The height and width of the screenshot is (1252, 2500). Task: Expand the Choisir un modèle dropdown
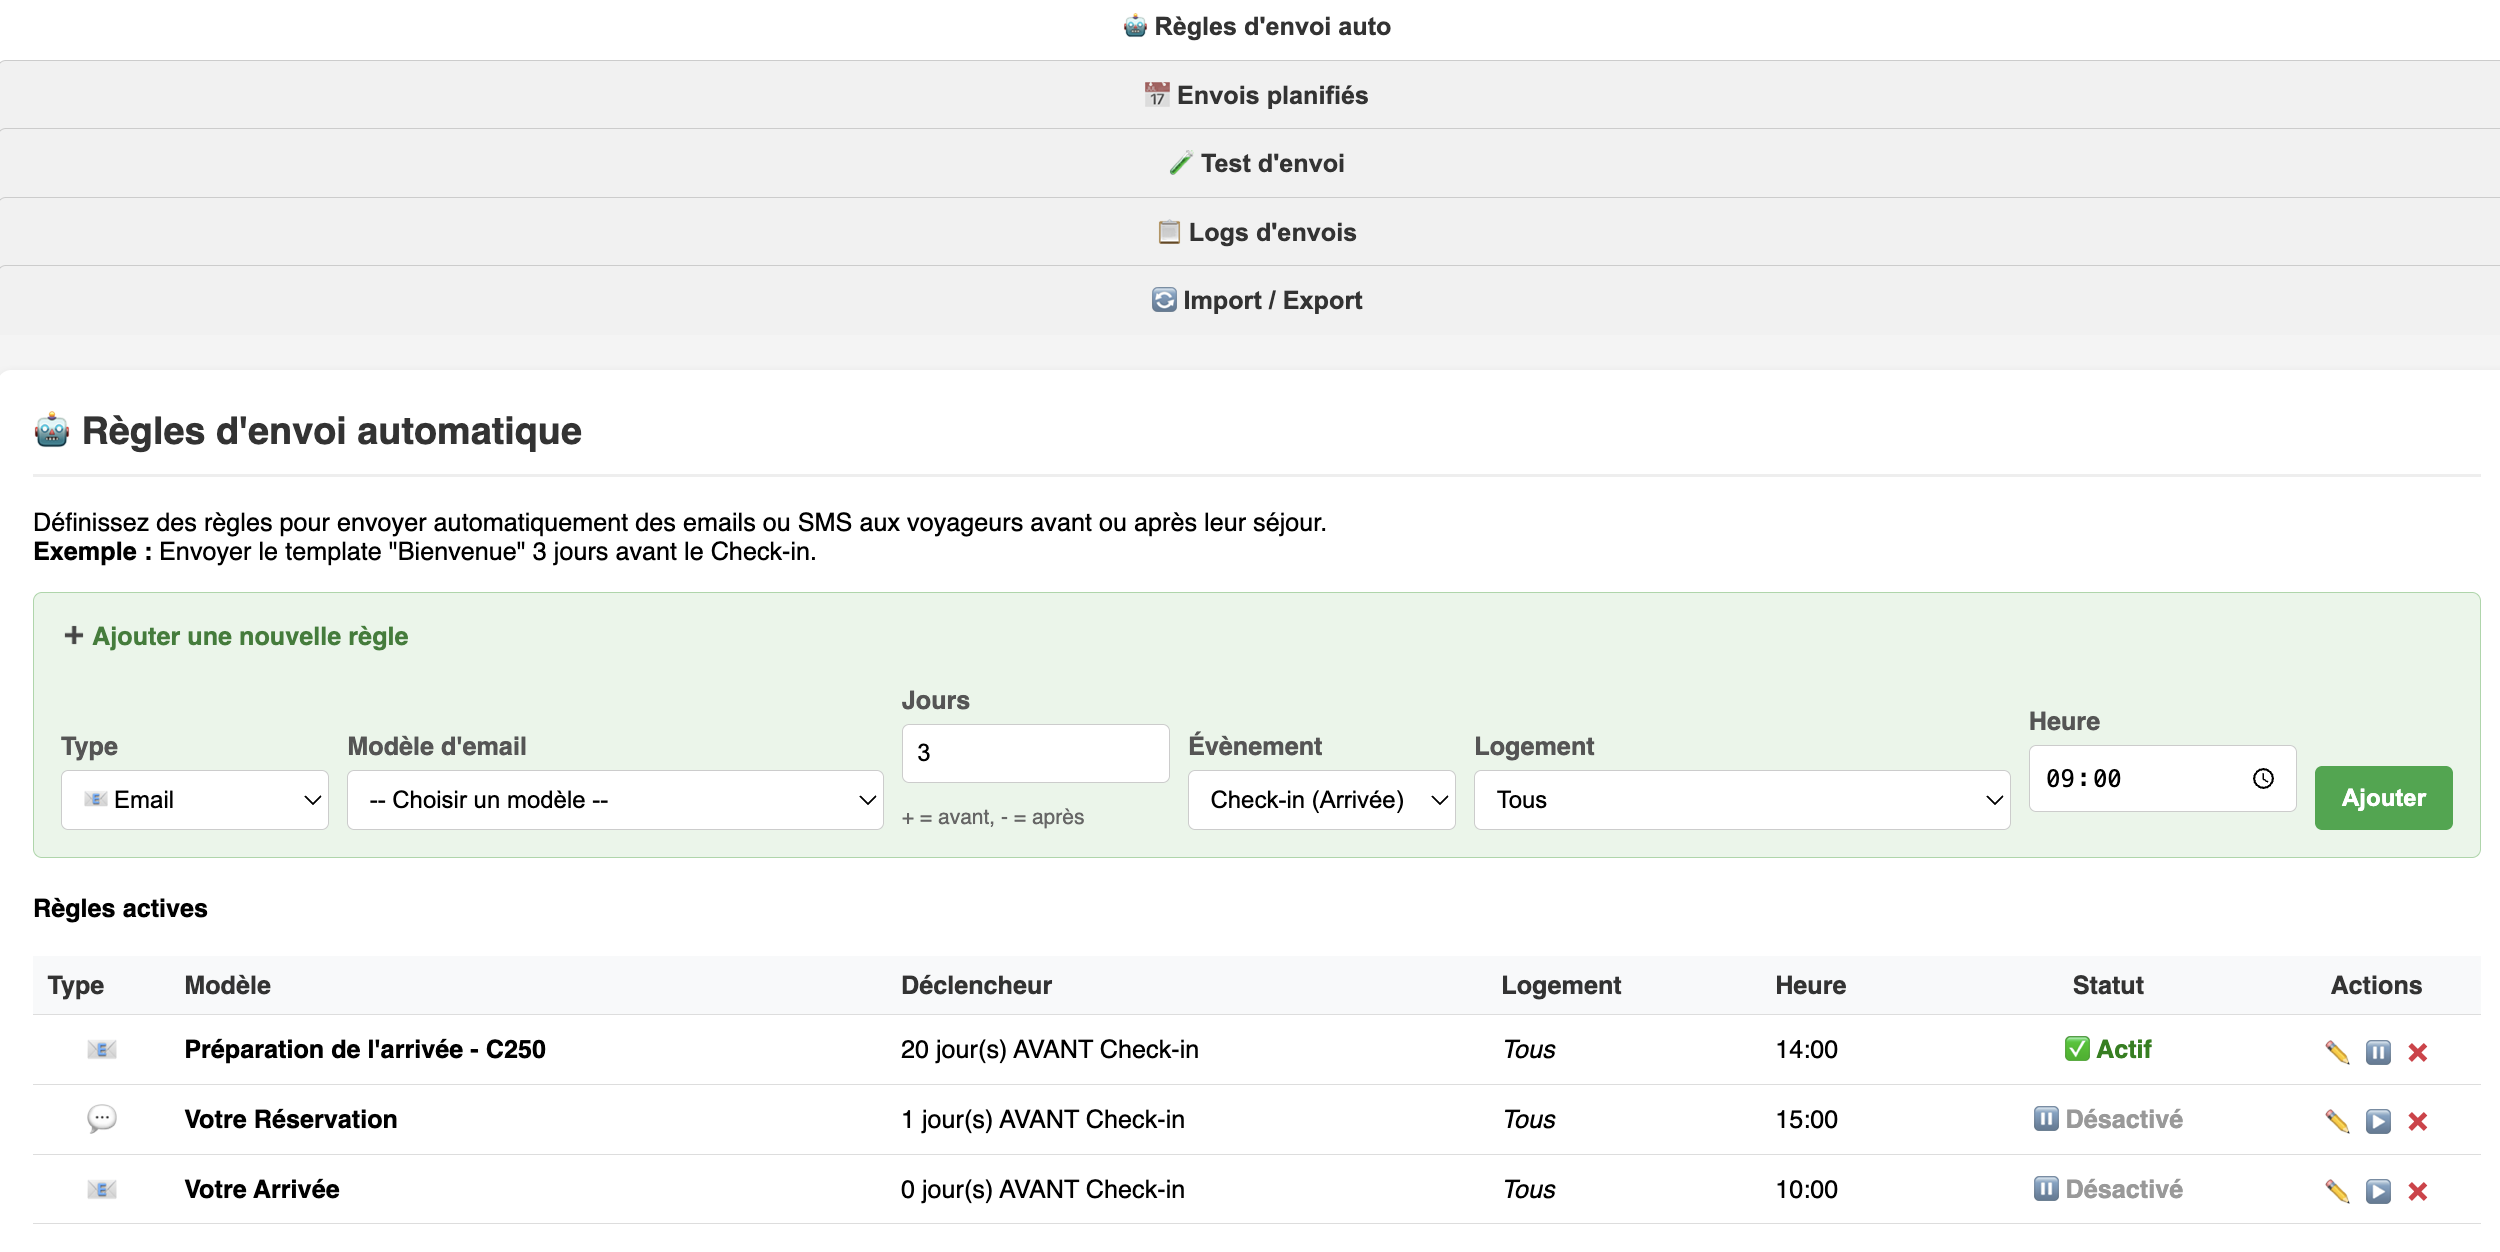[615, 799]
